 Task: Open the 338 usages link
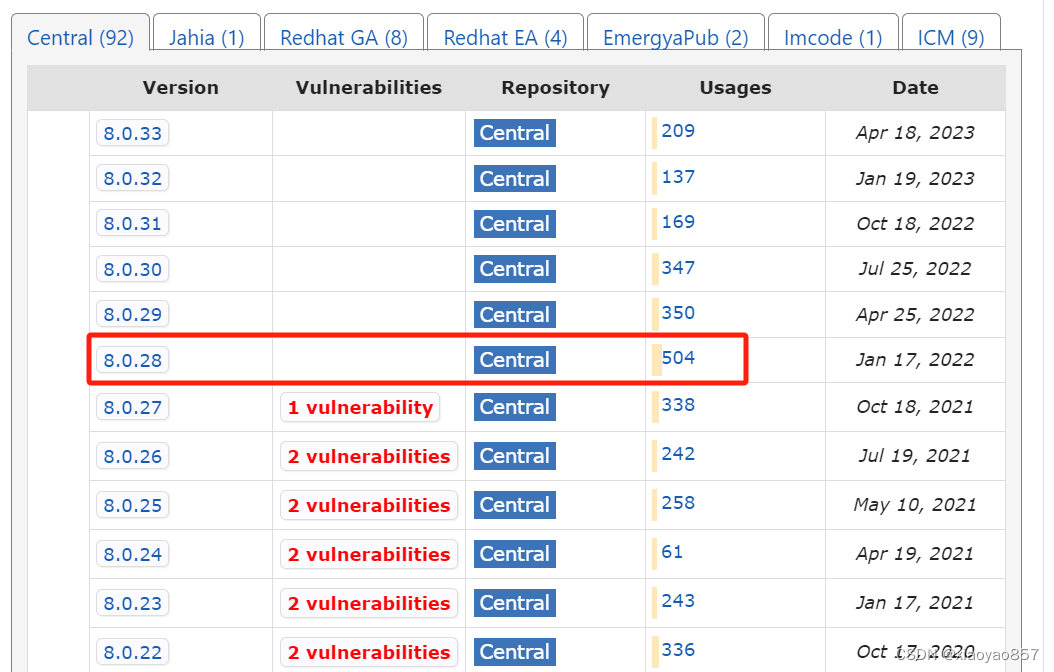(x=678, y=405)
